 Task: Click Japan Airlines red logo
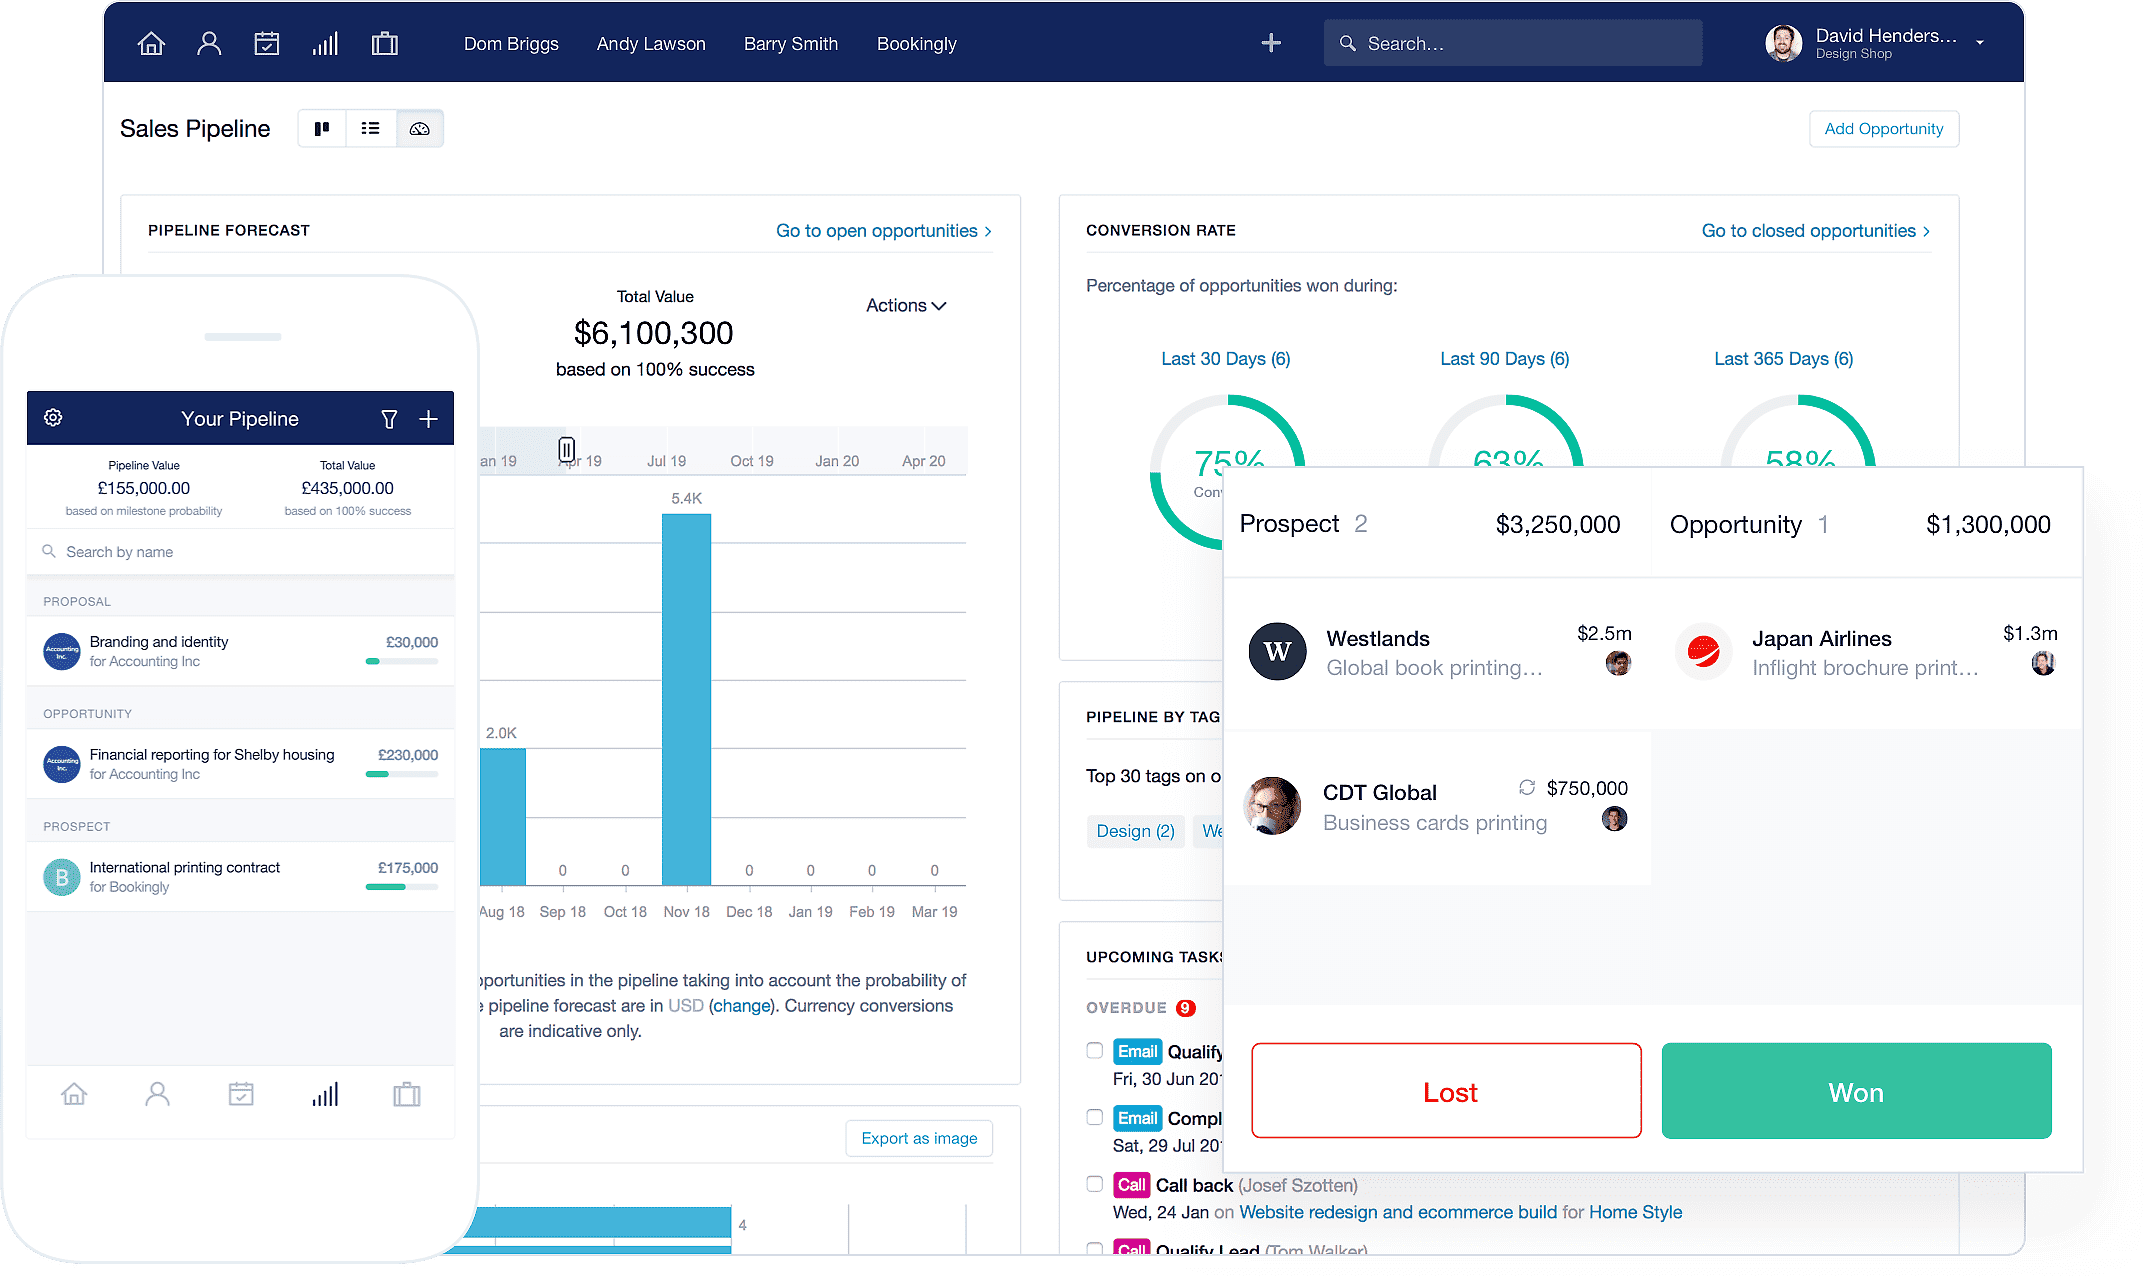point(1703,652)
